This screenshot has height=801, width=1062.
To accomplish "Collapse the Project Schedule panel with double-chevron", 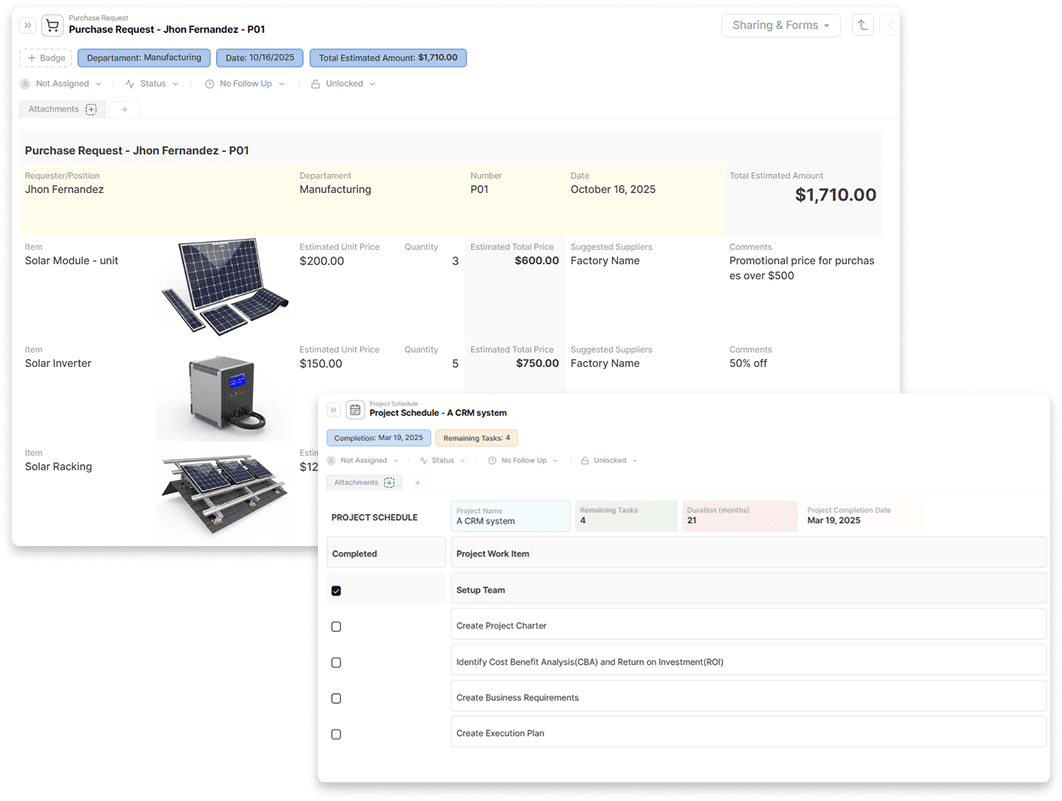I will pos(334,409).
